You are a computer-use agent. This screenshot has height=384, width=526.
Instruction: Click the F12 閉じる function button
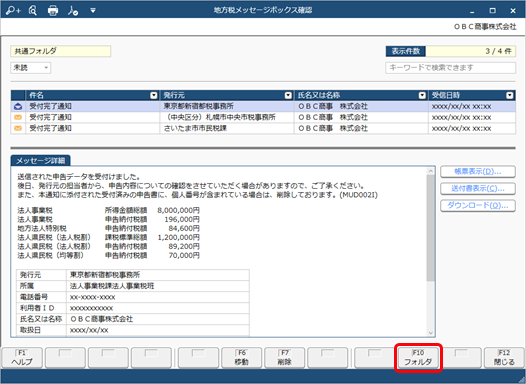coord(504,358)
